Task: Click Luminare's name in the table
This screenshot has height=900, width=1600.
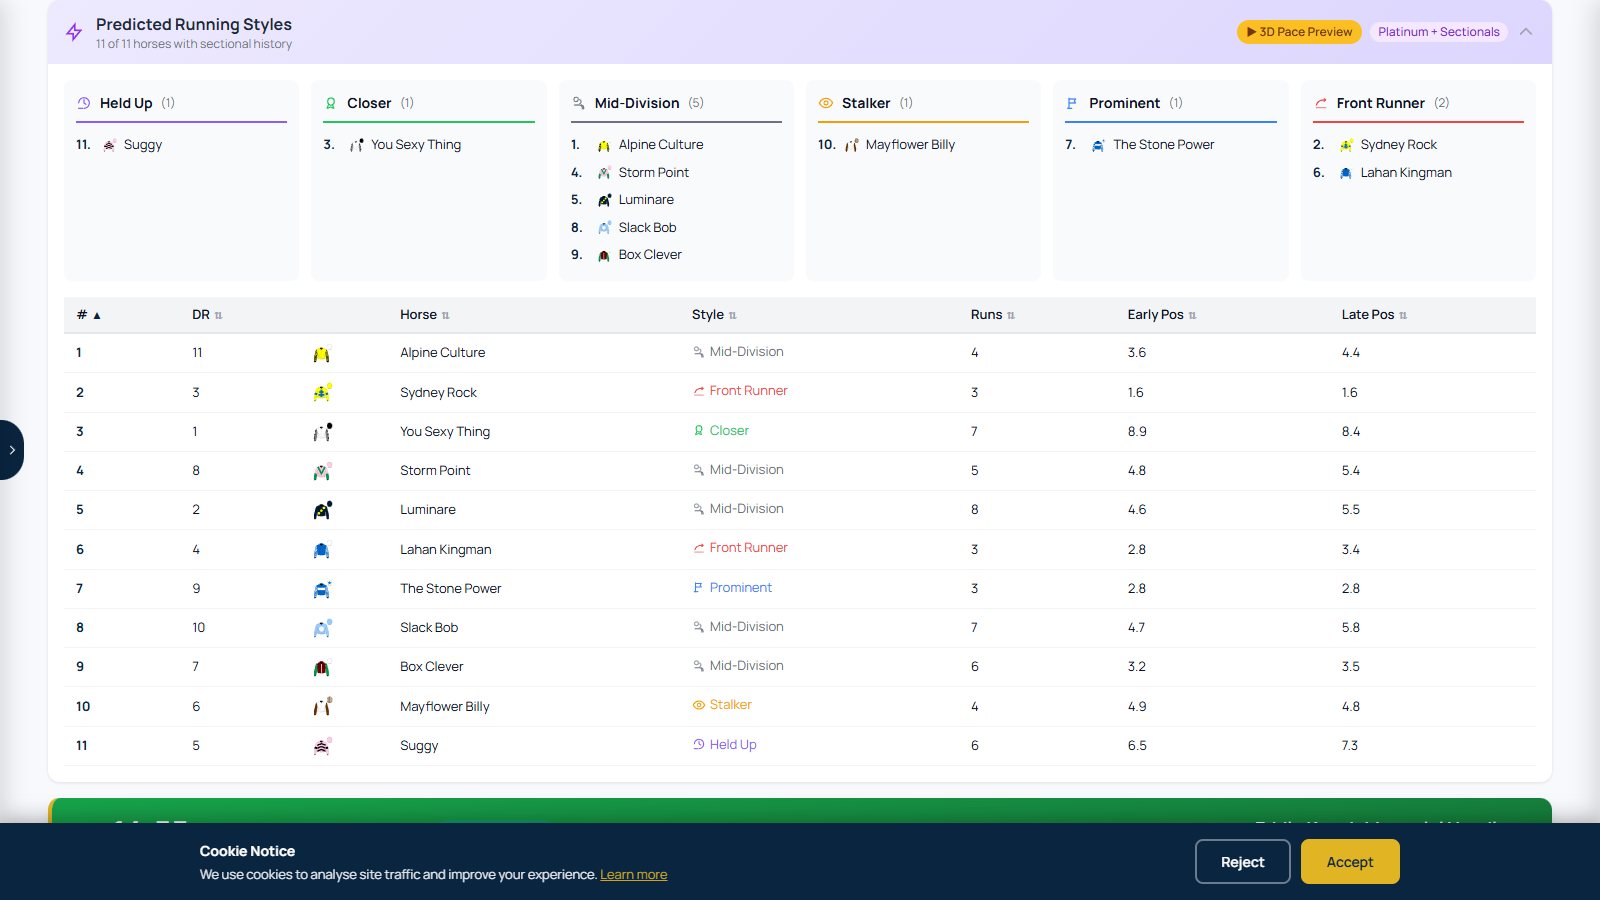Action: 427,510
